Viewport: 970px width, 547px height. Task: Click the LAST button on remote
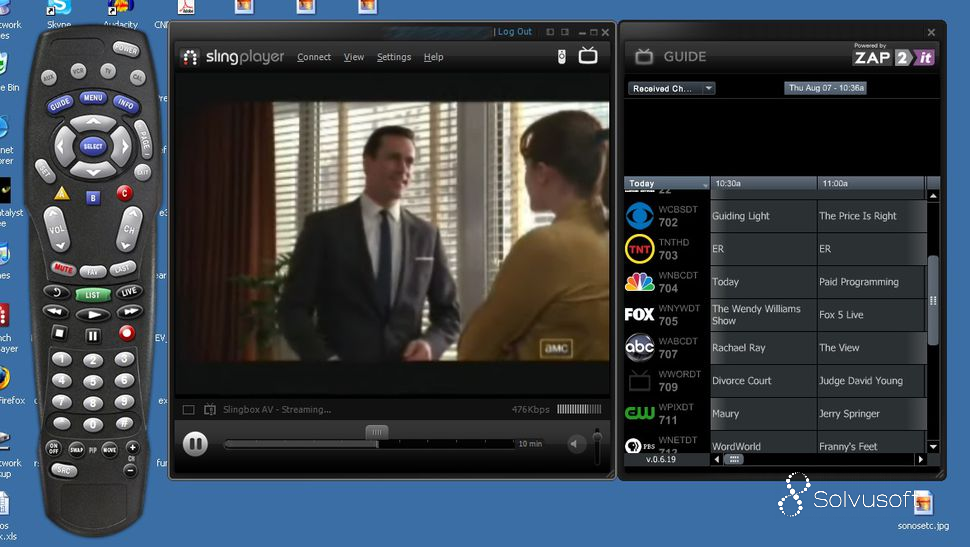[x=122, y=269]
